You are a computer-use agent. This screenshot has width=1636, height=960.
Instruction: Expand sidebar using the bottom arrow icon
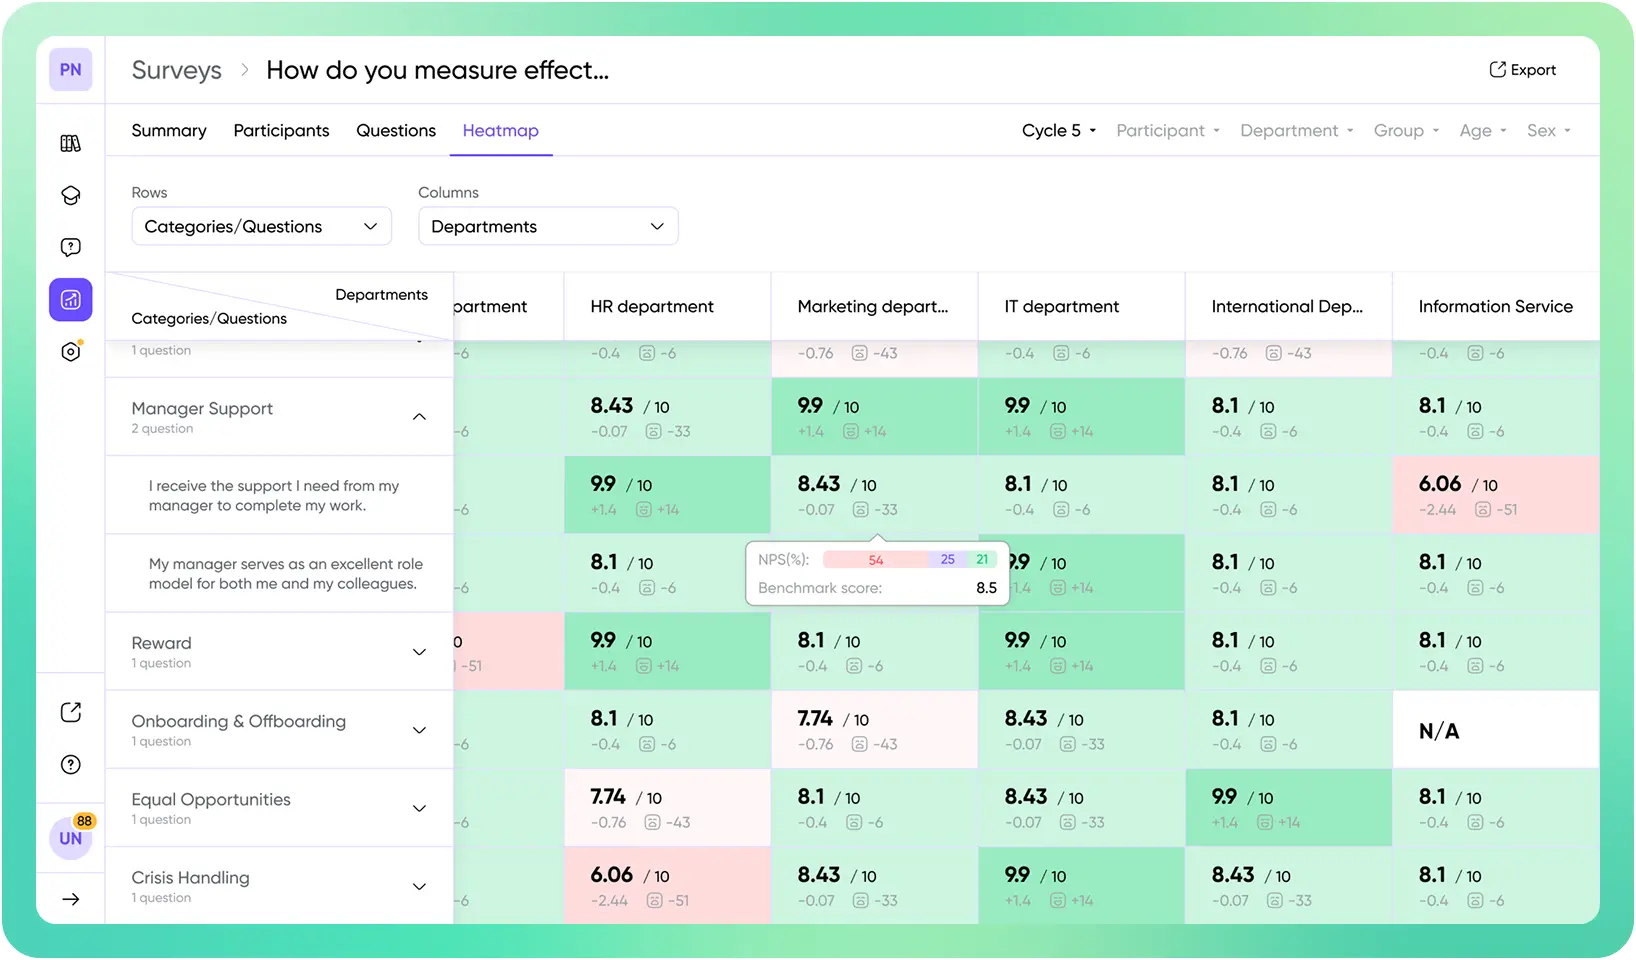[x=70, y=899]
